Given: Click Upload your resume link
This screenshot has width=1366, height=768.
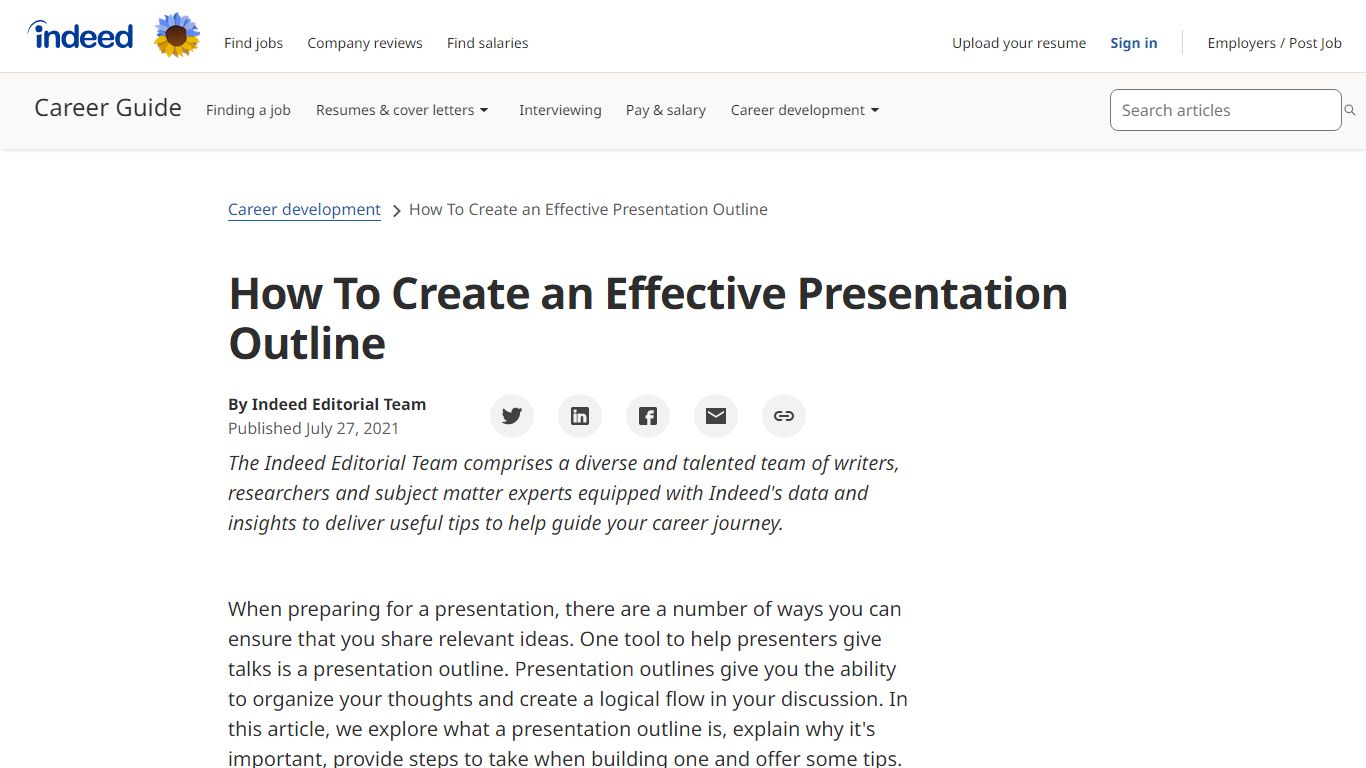Looking at the screenshot, I should [x=1019, y=43].
